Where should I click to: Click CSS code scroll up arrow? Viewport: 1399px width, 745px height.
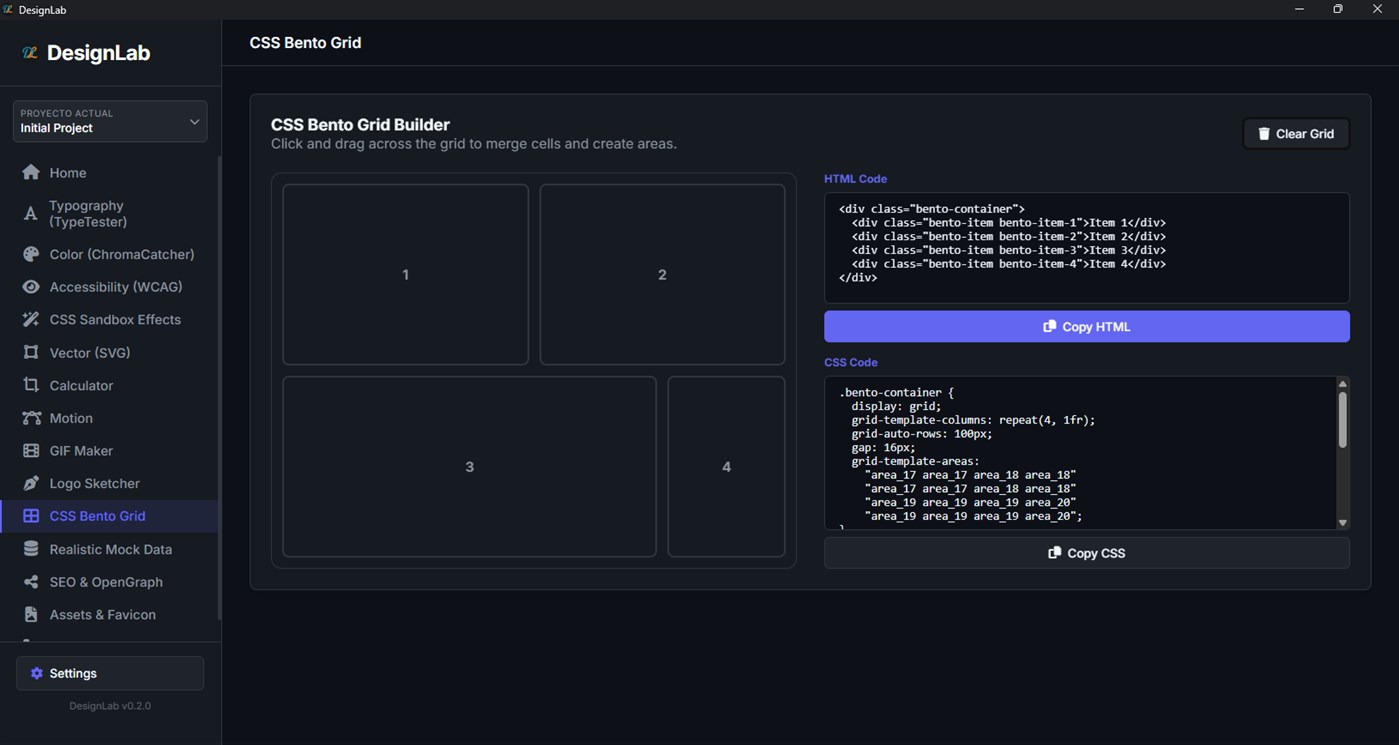[x=1342, y=384]
